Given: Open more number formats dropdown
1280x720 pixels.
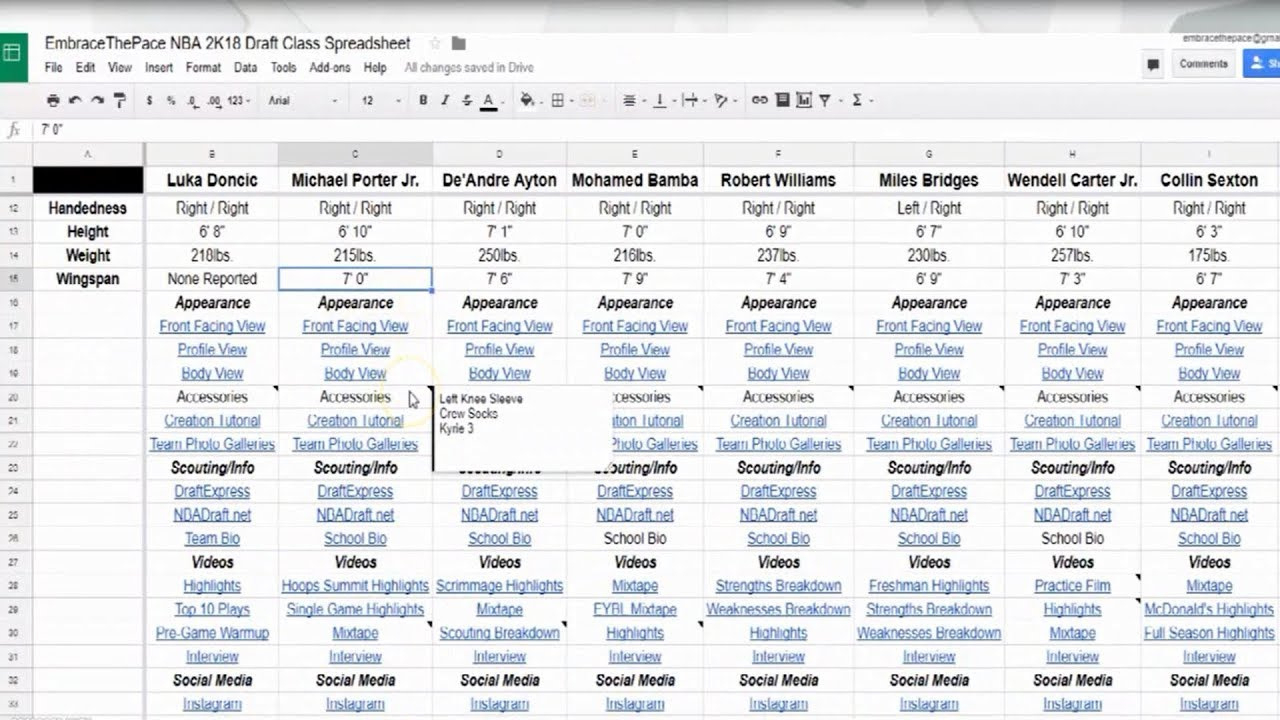Looking at the screenshot, I should point(239,100).
